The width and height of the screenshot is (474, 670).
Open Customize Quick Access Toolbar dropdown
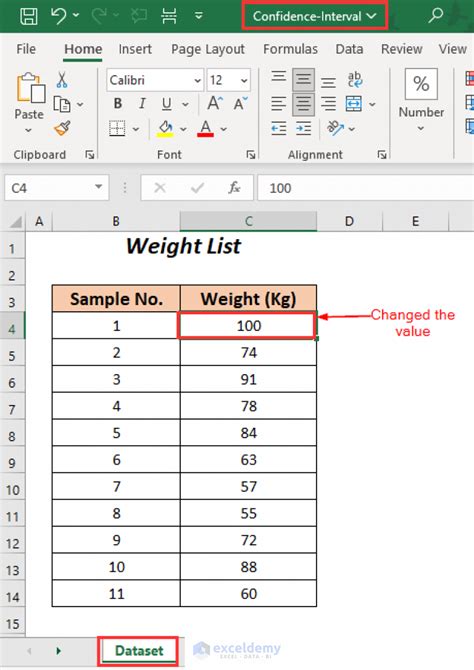coord(199,16)
